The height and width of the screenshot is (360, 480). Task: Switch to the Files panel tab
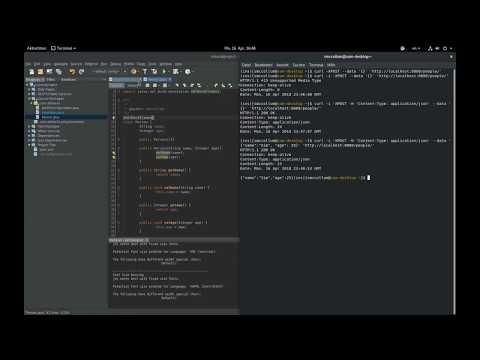tap(51, 80)
